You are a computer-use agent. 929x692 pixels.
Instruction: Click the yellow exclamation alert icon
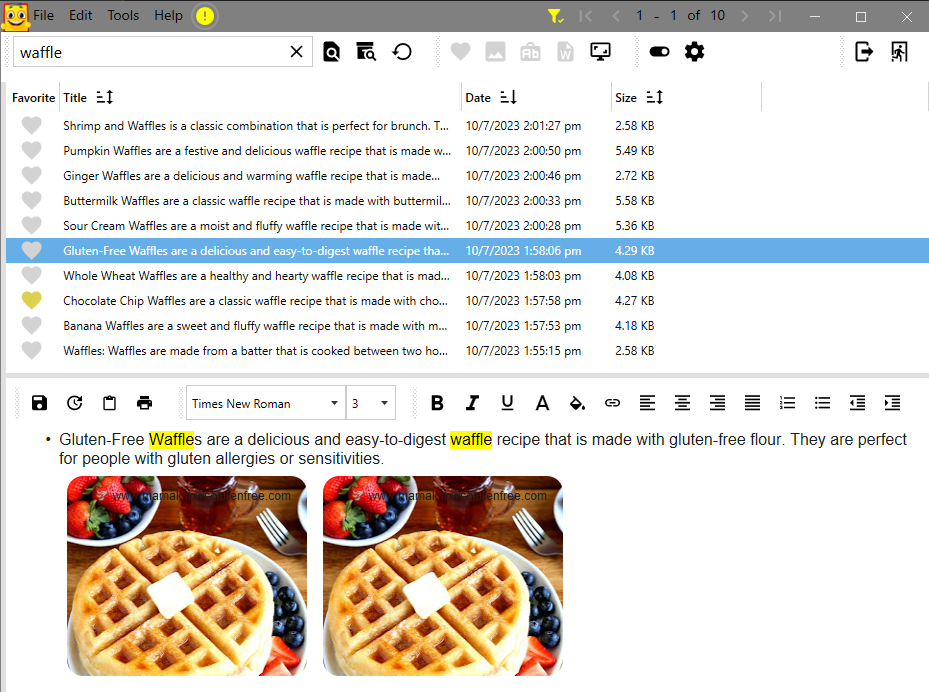[x=204, y=16]
